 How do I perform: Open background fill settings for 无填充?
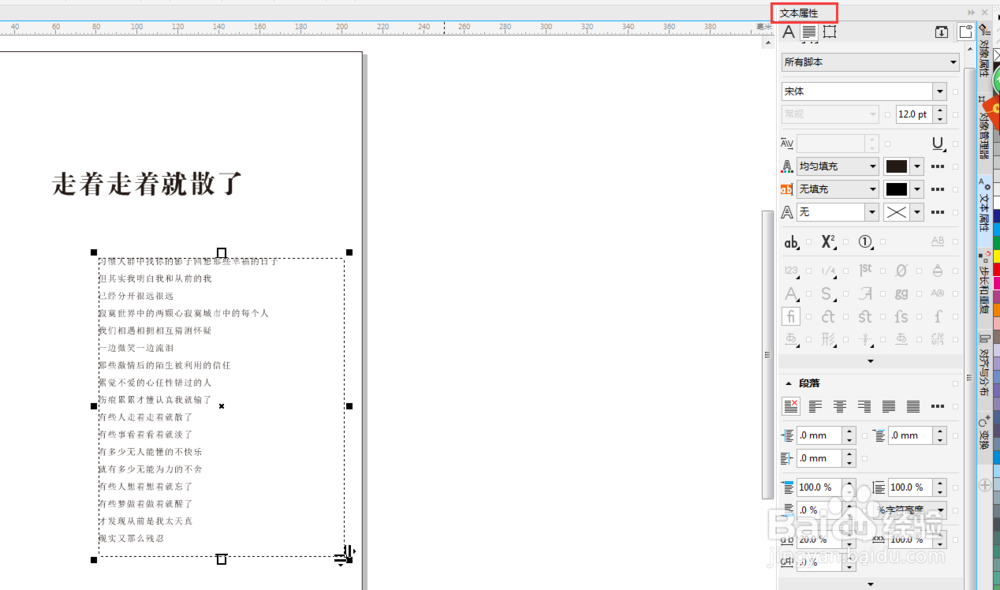(938, 189)
